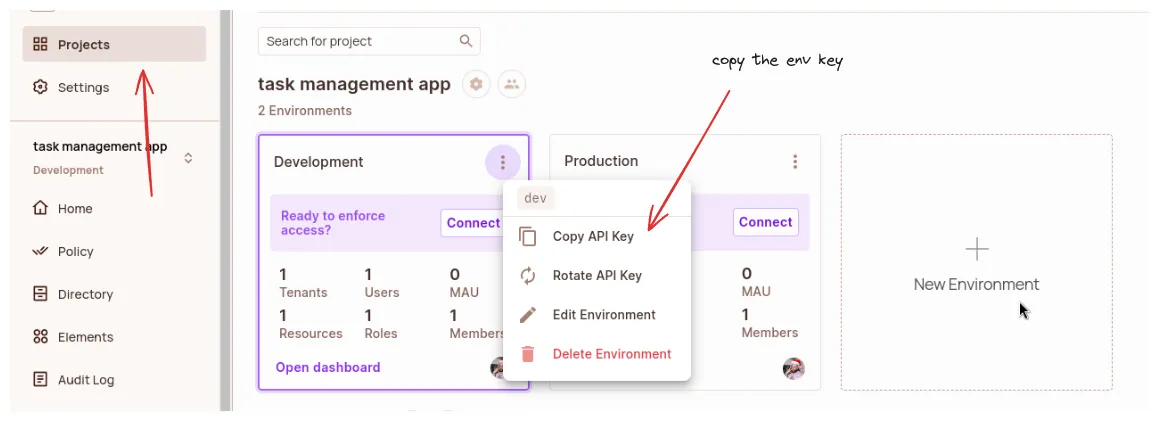Open Audit Log in the sidebar

coord(85,380)
